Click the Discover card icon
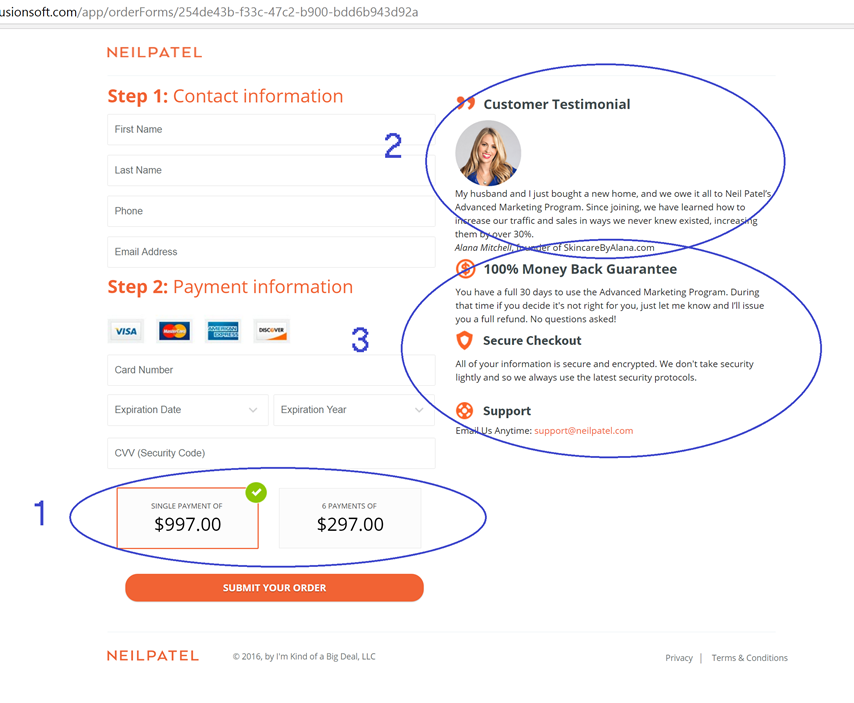854x703 pixels. [x=271, y=331]
